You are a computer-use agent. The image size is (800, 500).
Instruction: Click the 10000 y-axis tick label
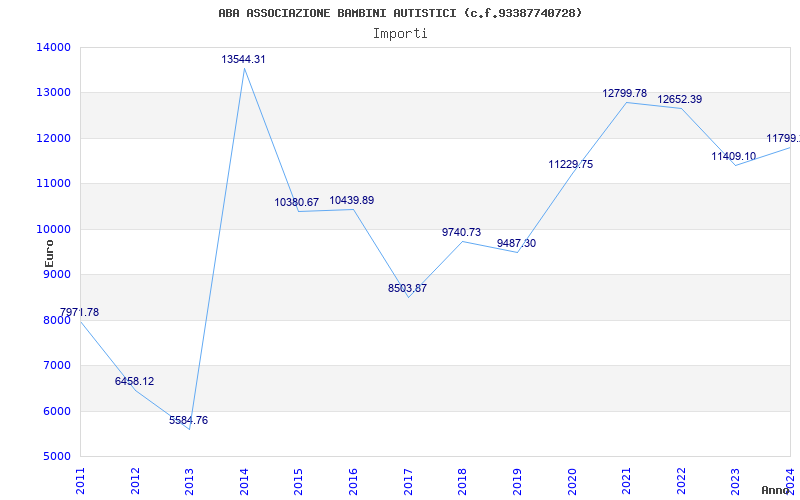coord(53,229)
